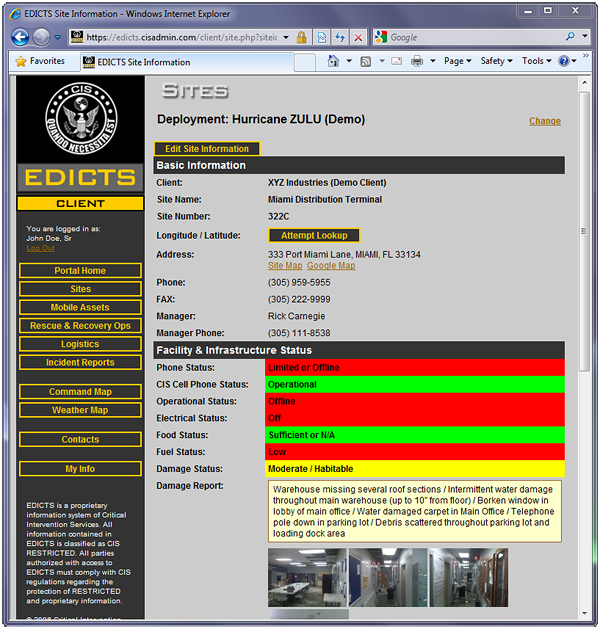The image size is (600, 629).
Task: Click the site name 'Miami Distribution Terminal'
Action: pos(325,200)
